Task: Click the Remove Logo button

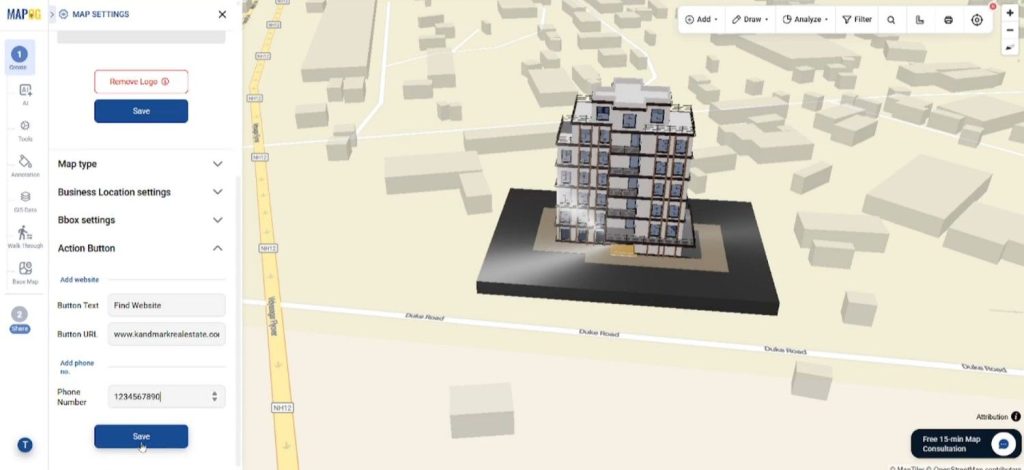Action: click(x=141, y=82)
